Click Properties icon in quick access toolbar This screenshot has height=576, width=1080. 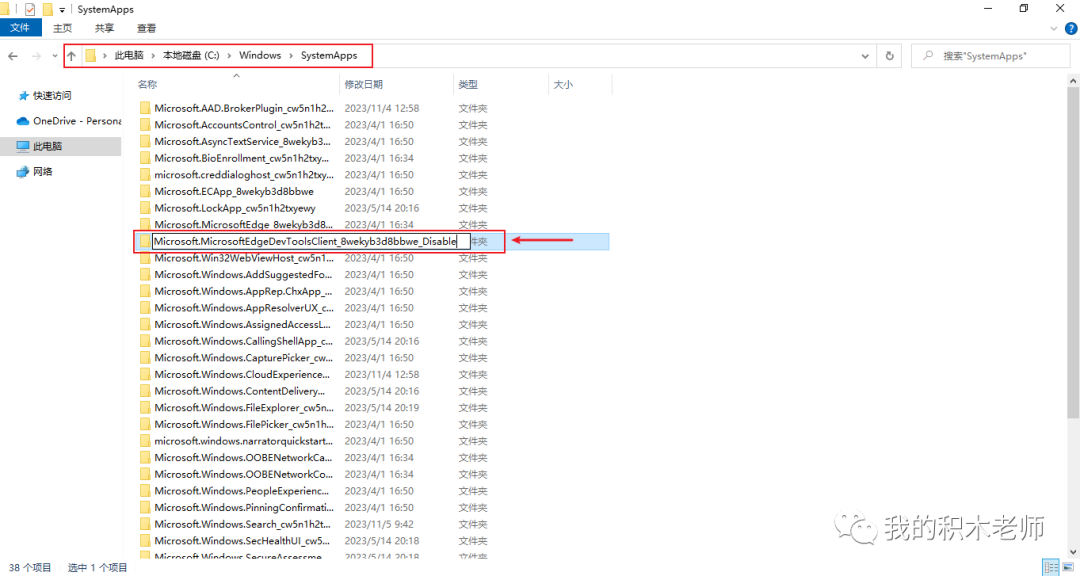click(29, 9)
